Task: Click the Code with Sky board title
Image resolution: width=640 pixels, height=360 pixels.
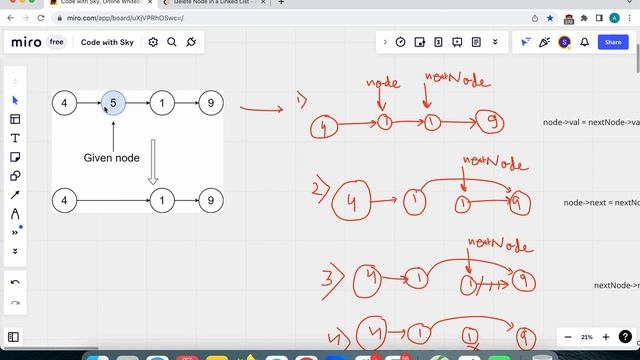Action: click(x=107, y=42)
